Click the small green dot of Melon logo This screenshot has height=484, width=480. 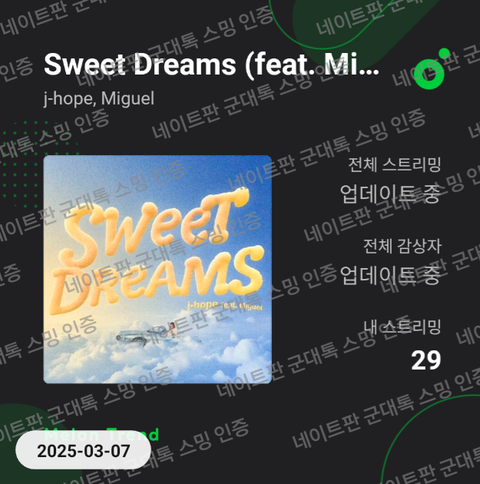pyautogui.click(x=444, y=54)
